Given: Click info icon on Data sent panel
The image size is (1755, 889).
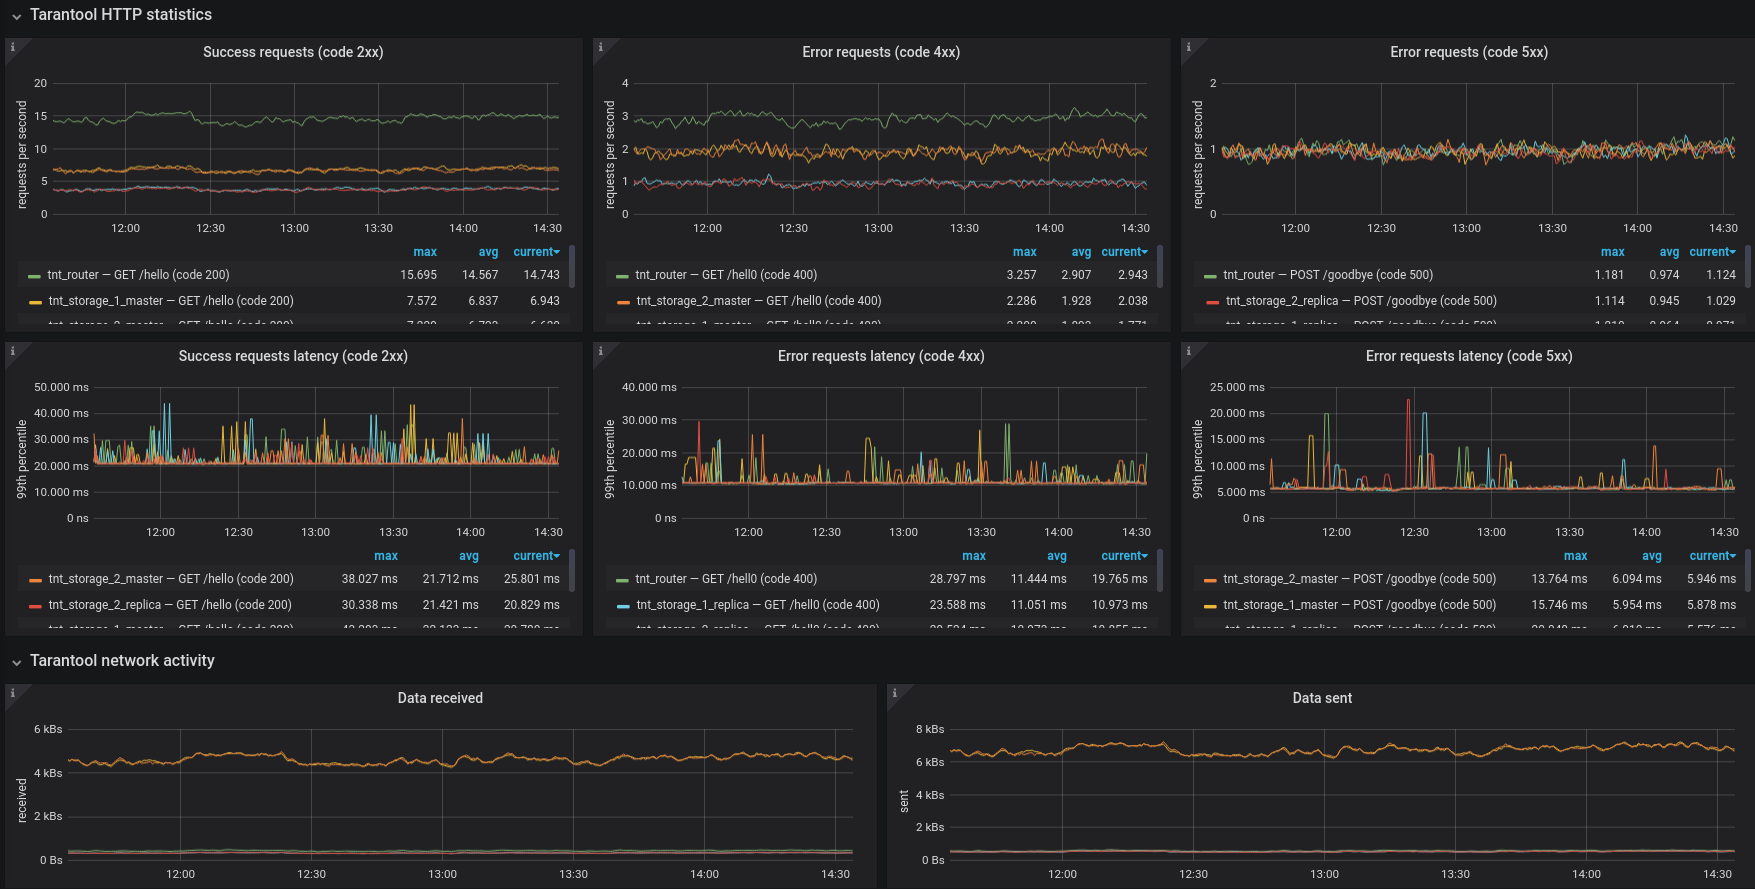Looking at the screenshot, I should click(x=894, y=693).
